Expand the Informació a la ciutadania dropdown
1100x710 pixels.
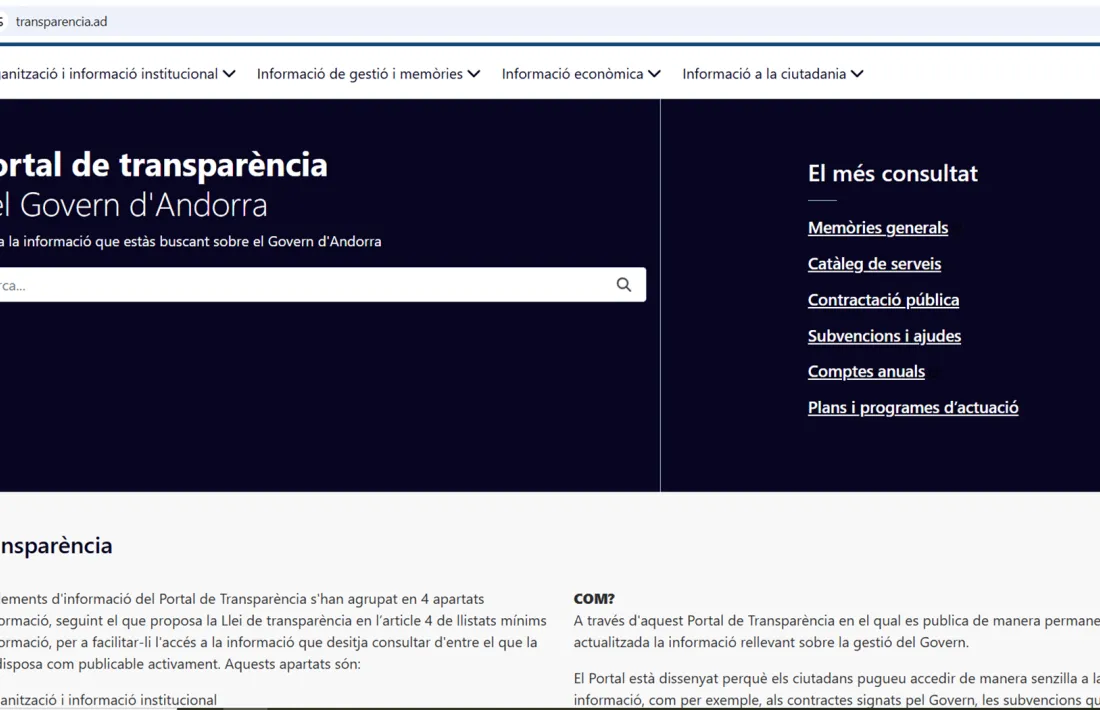coord(856,73)
